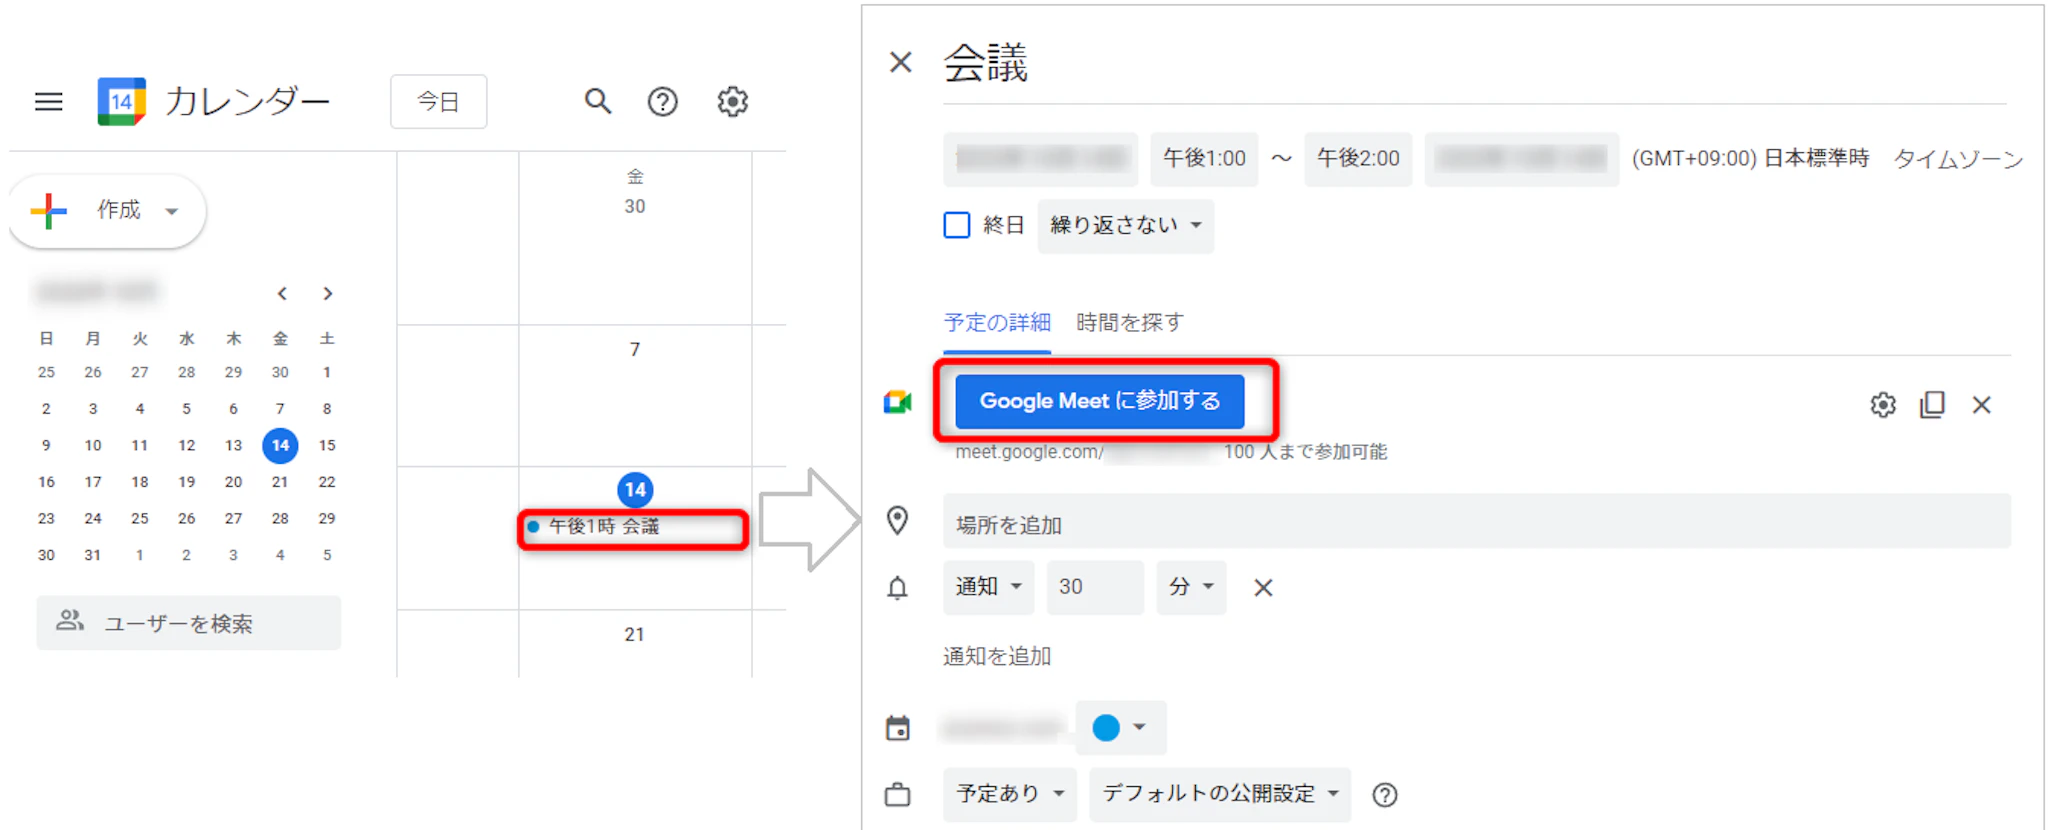Expand the デフォルトの公開設定 visibility dropdown
Viewport: 2048px width, 830px height.
pyautogui.click(x=1219, y=794)
